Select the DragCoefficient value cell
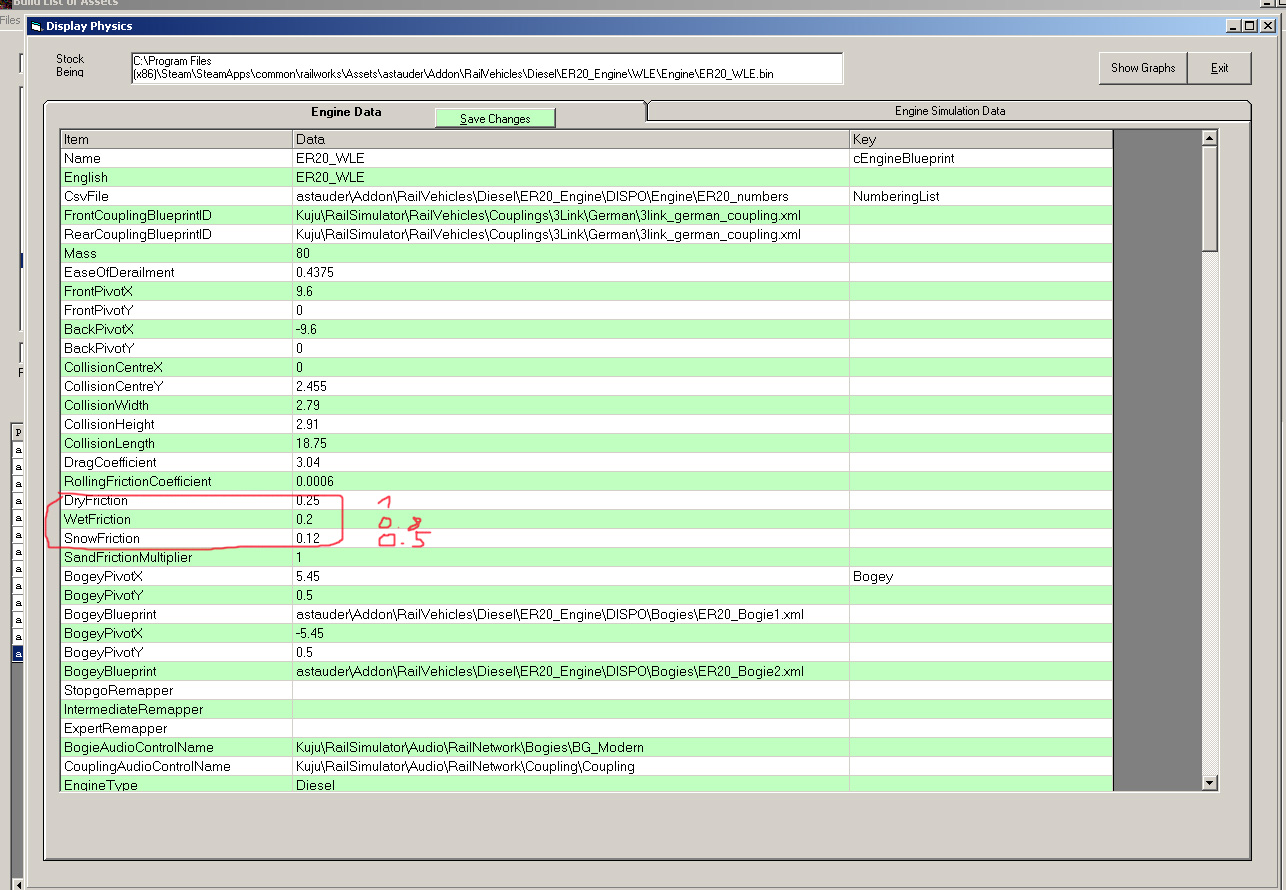 point(570,462)
